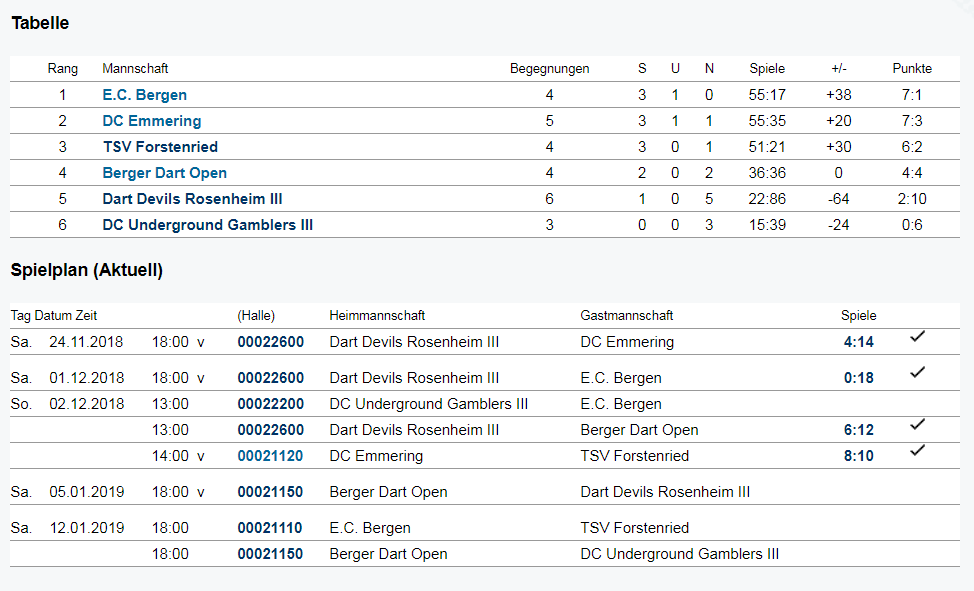Click the "v" marker next to 14:00
974x591 pixels.
point(200,456)
